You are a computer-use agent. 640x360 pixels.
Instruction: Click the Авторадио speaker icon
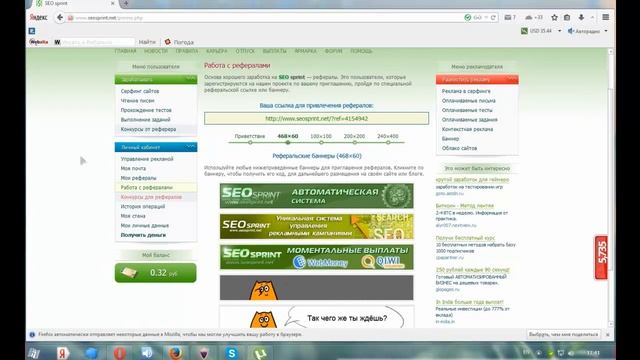point(571,31)
